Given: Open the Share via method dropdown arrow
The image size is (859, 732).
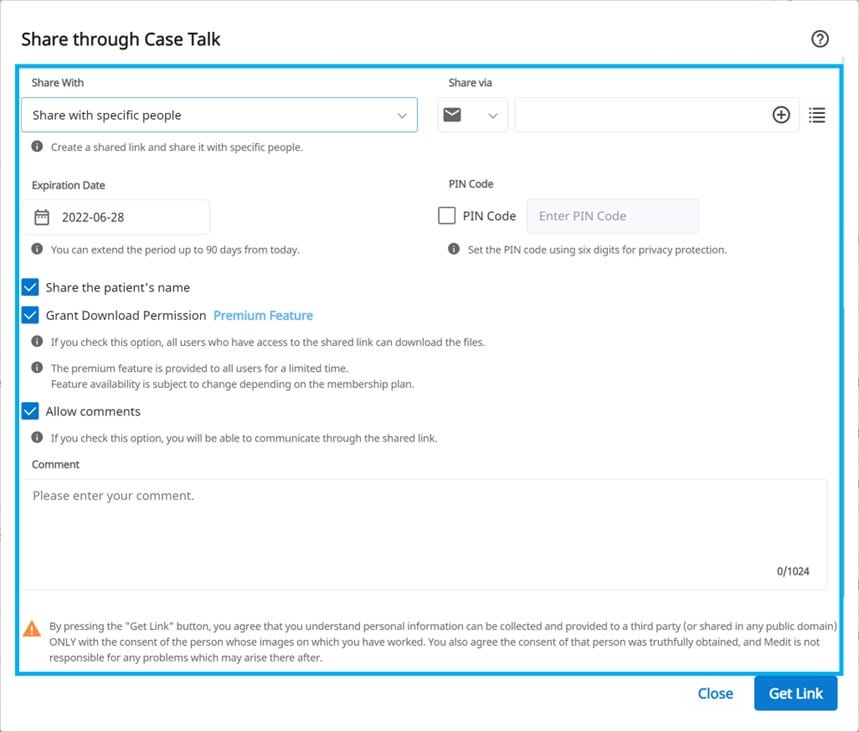Looking at the screenshot, I should [x=493, y=116].
